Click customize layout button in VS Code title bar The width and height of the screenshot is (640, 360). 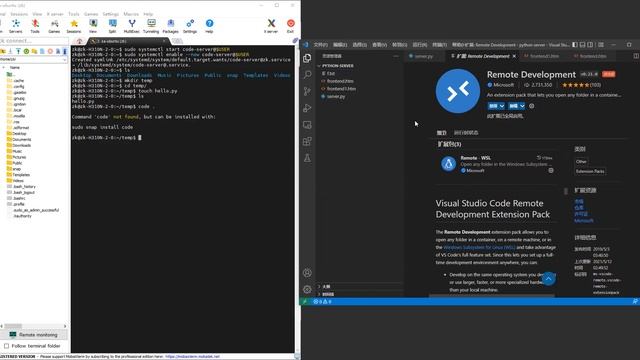(601, 45)
